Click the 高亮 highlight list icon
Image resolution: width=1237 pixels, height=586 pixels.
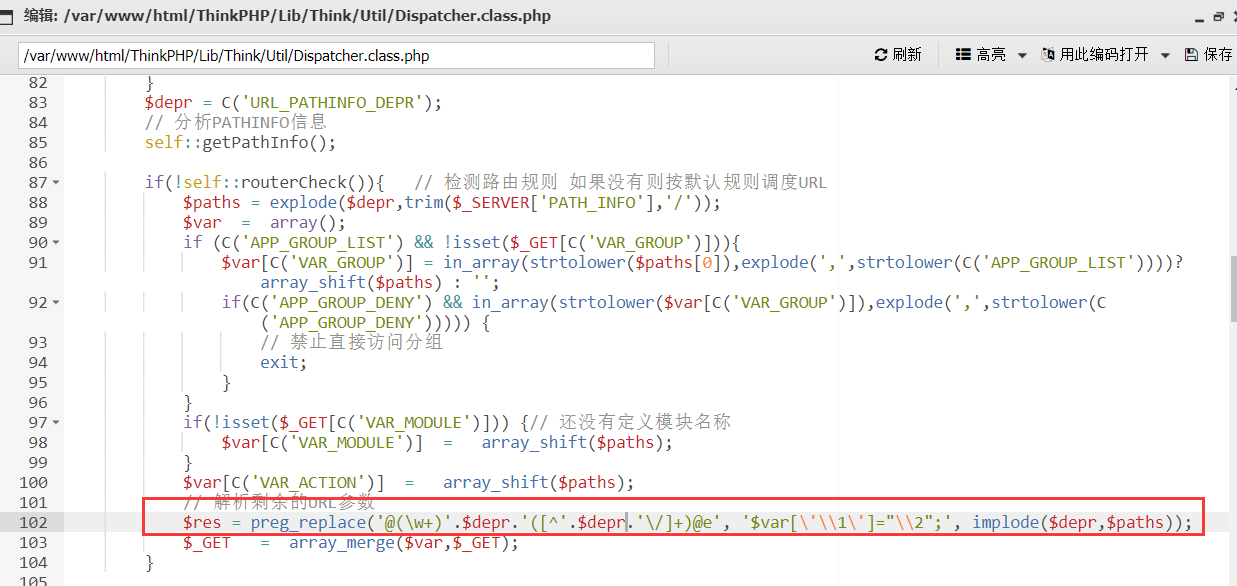964,55
